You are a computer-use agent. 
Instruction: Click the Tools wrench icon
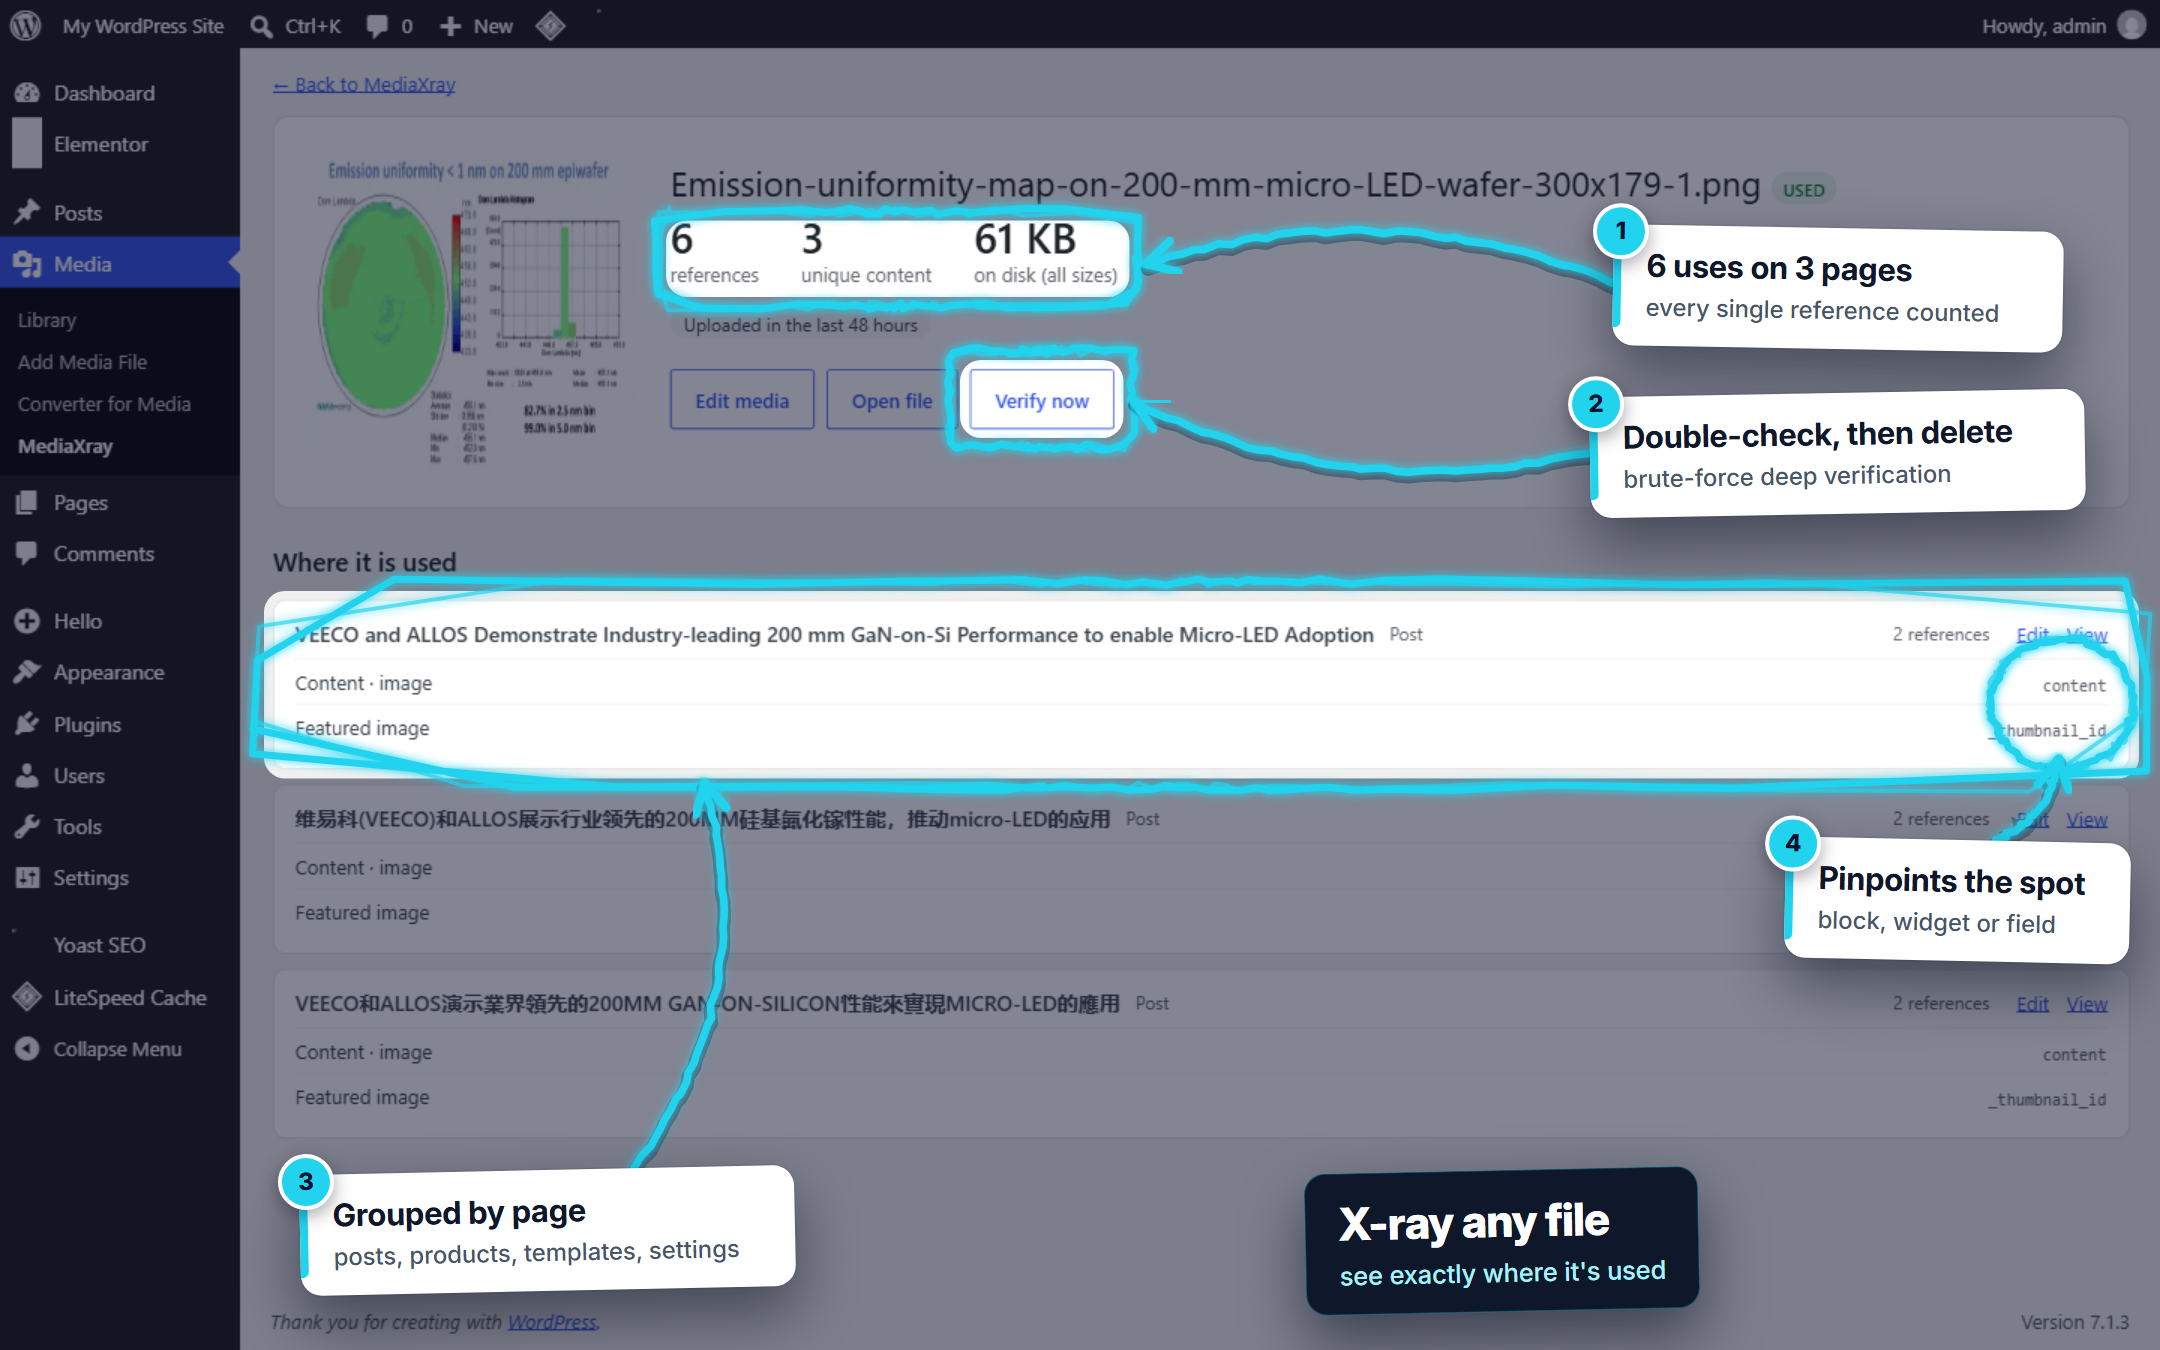click(27, 826)
